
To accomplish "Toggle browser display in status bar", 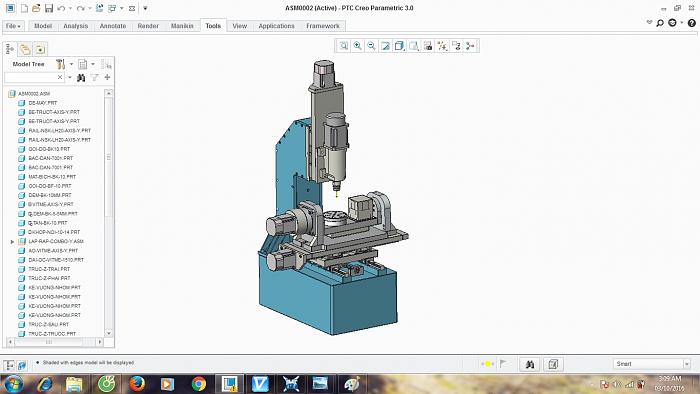I will click(x=22, y=365).
